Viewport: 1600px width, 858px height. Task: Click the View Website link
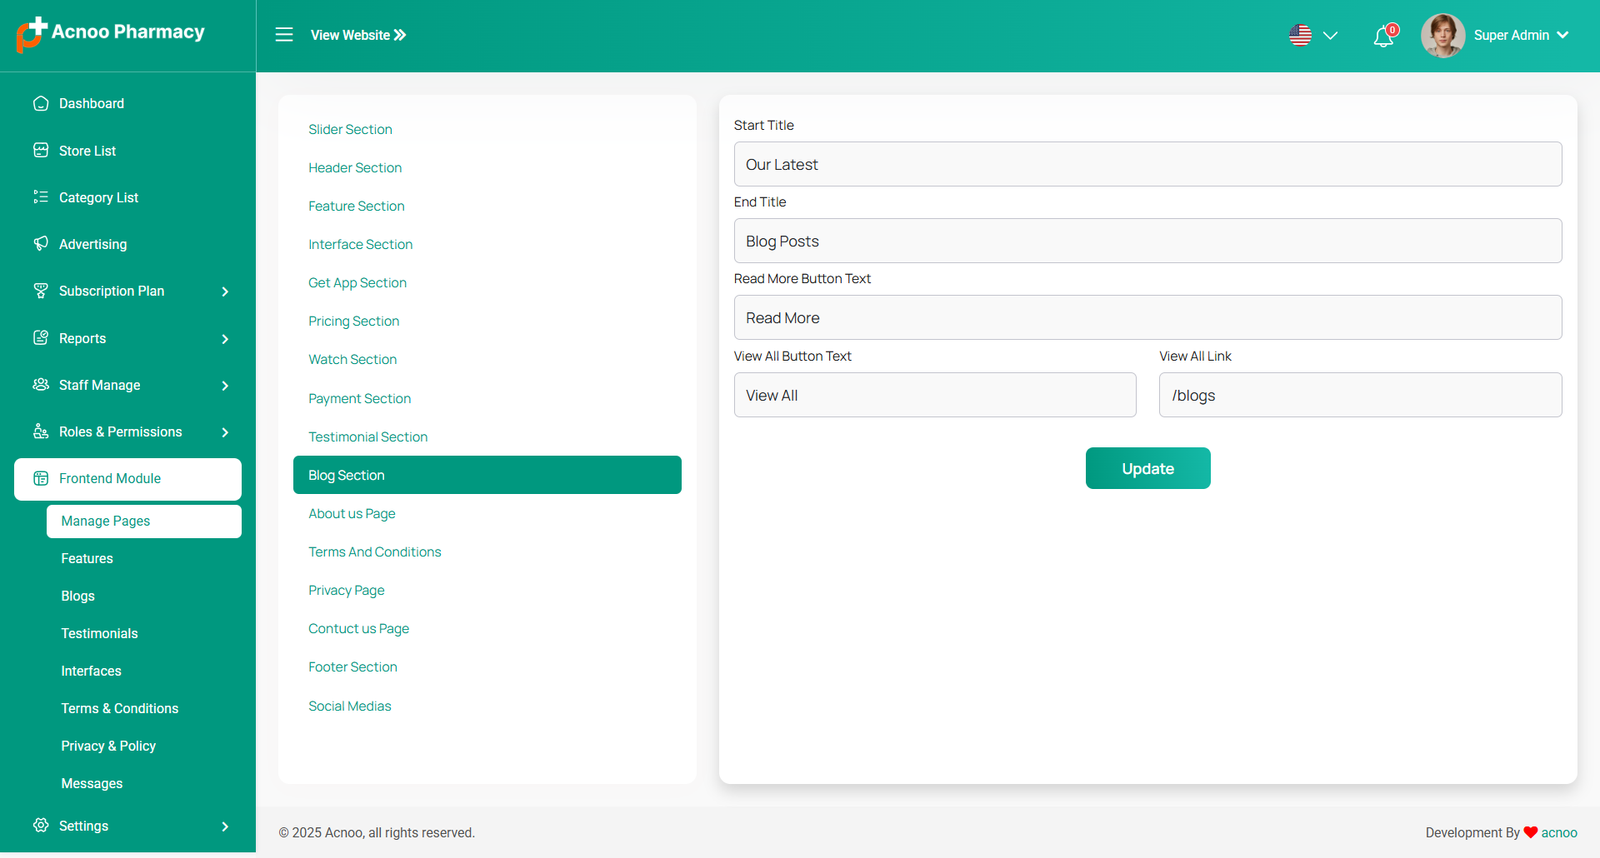[358, 35]
